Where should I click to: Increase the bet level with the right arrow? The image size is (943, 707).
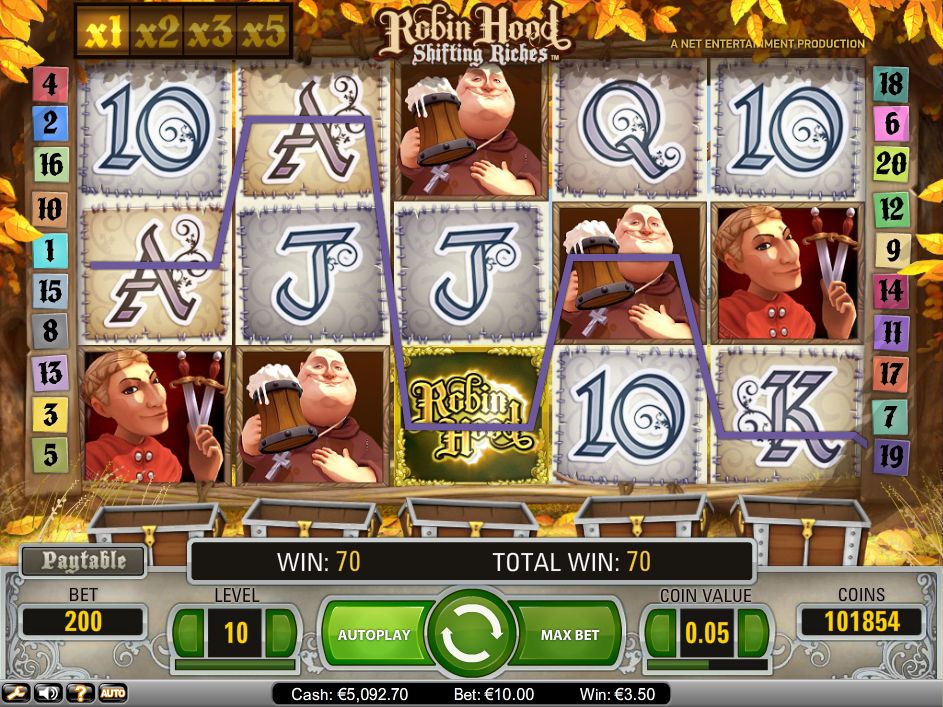[281, 633]
